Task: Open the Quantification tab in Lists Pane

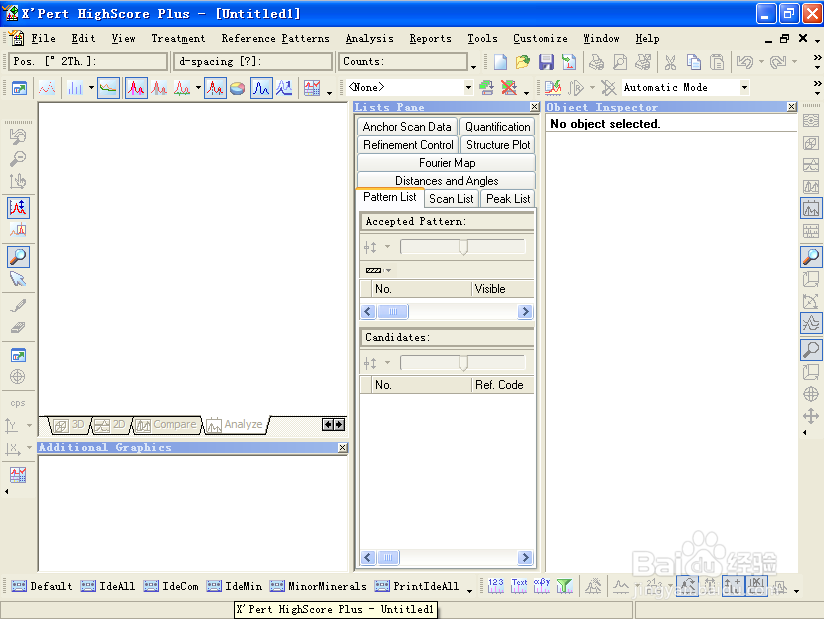Action: [497, 127]
